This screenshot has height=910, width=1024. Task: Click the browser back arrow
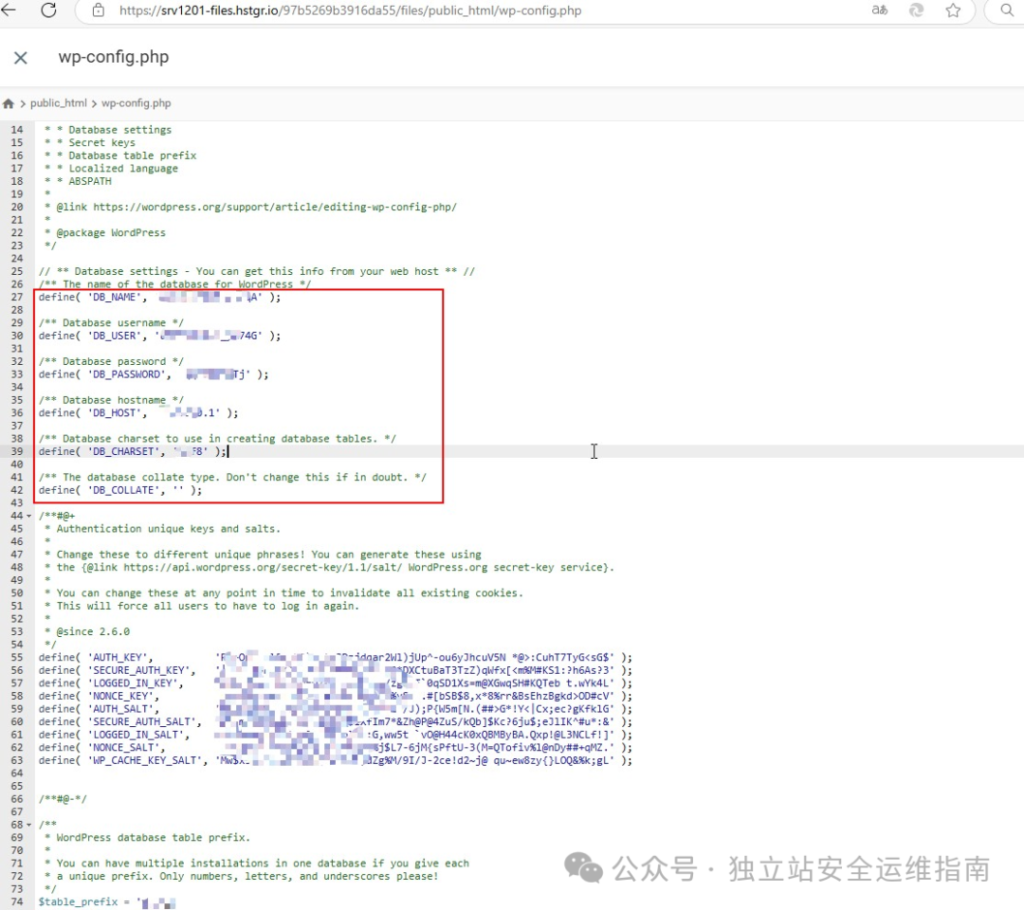[x=8, y=10]
